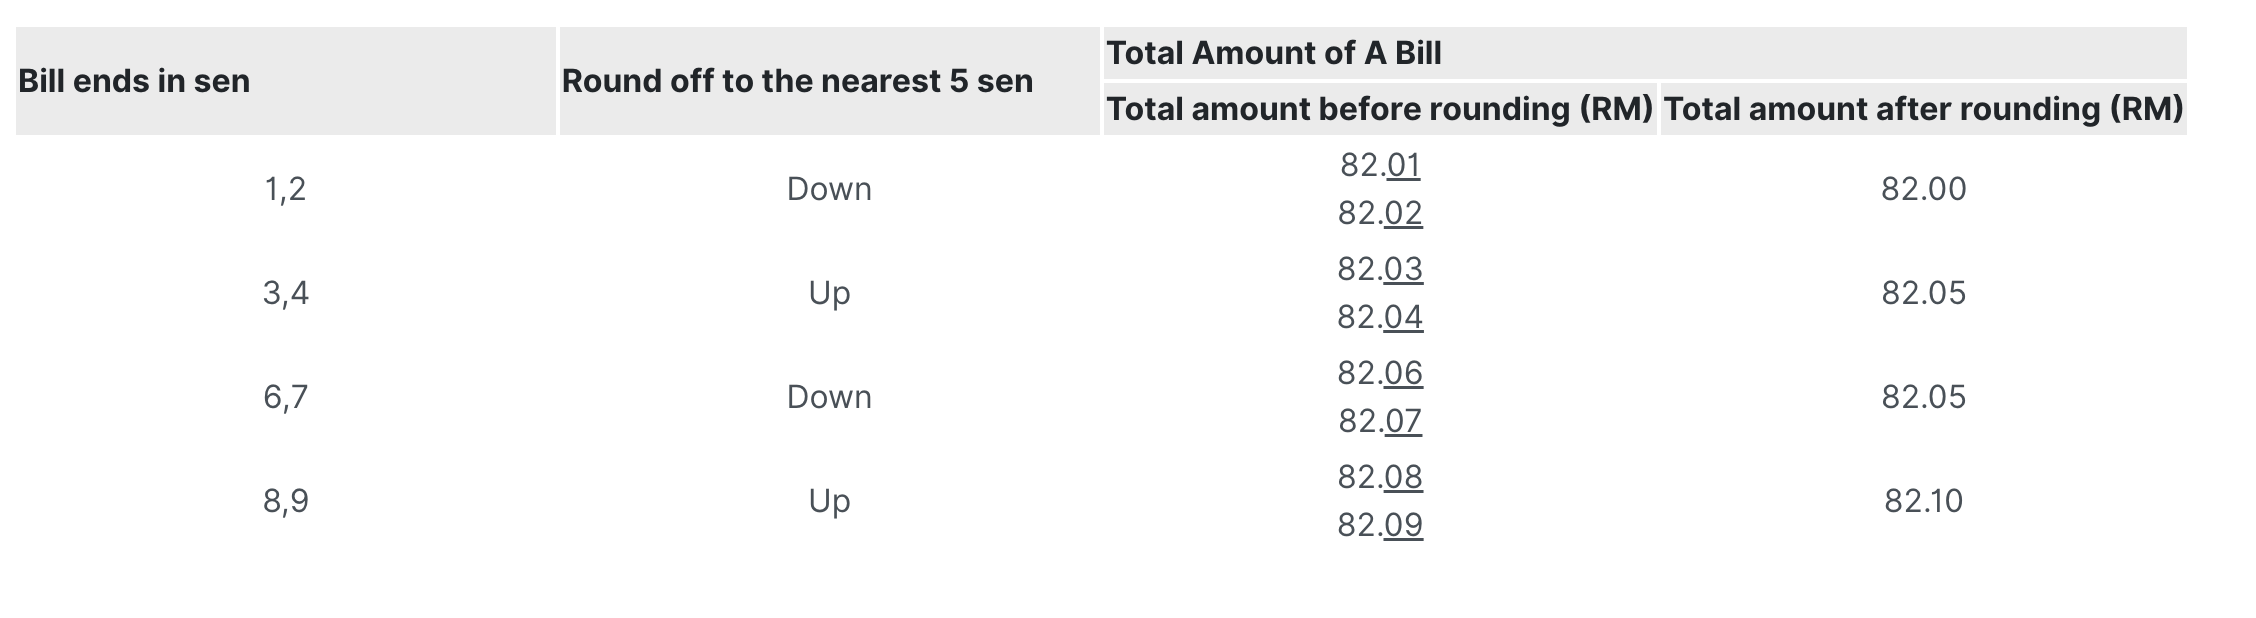Click the 82.00 rounded amount

pos(1923,189)
